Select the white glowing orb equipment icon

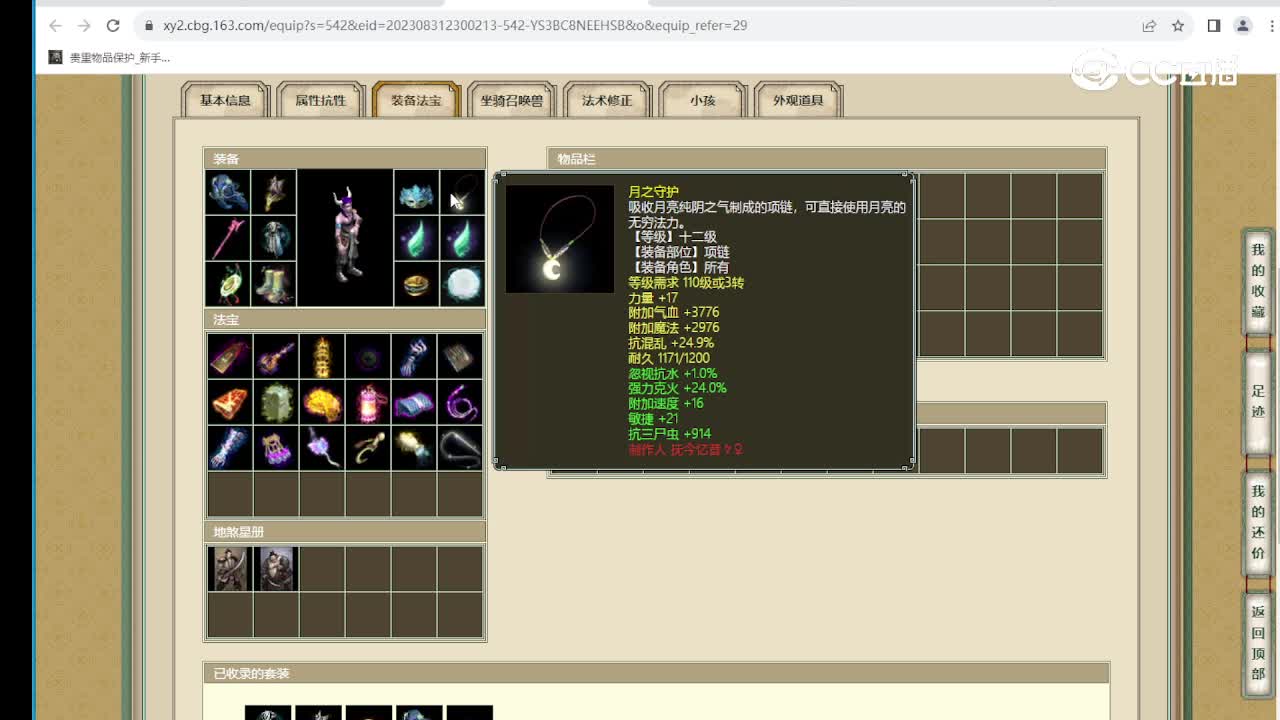[462, 284]
